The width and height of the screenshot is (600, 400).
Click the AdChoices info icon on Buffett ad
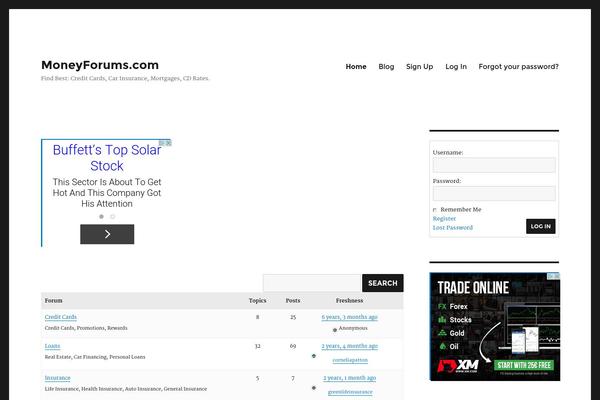(162, 143)
